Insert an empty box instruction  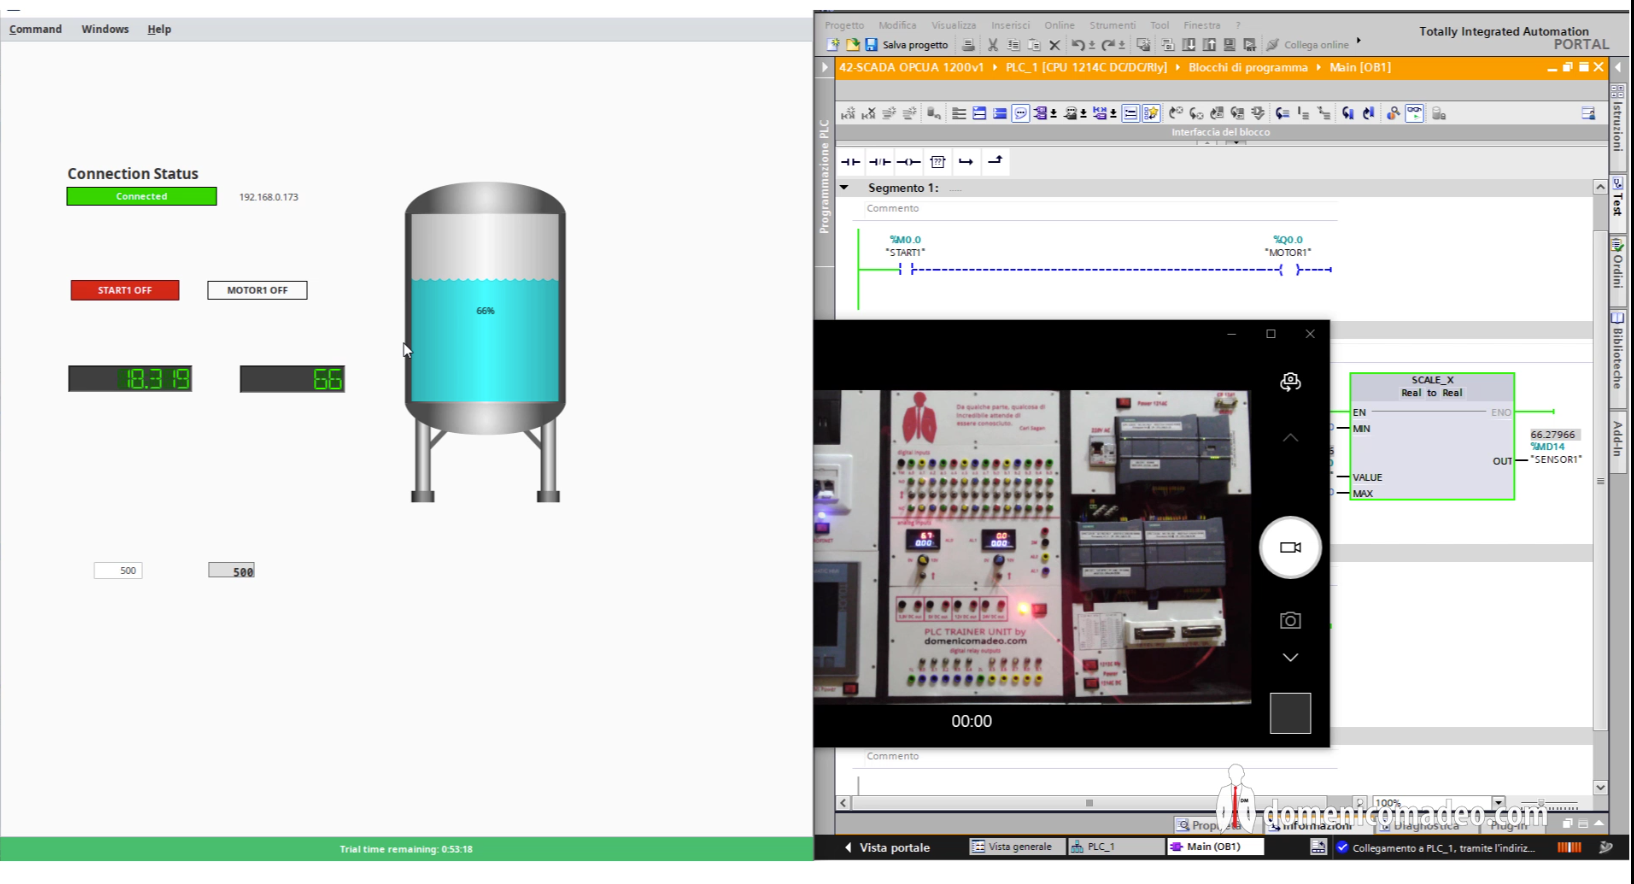[x=937, y=161]
